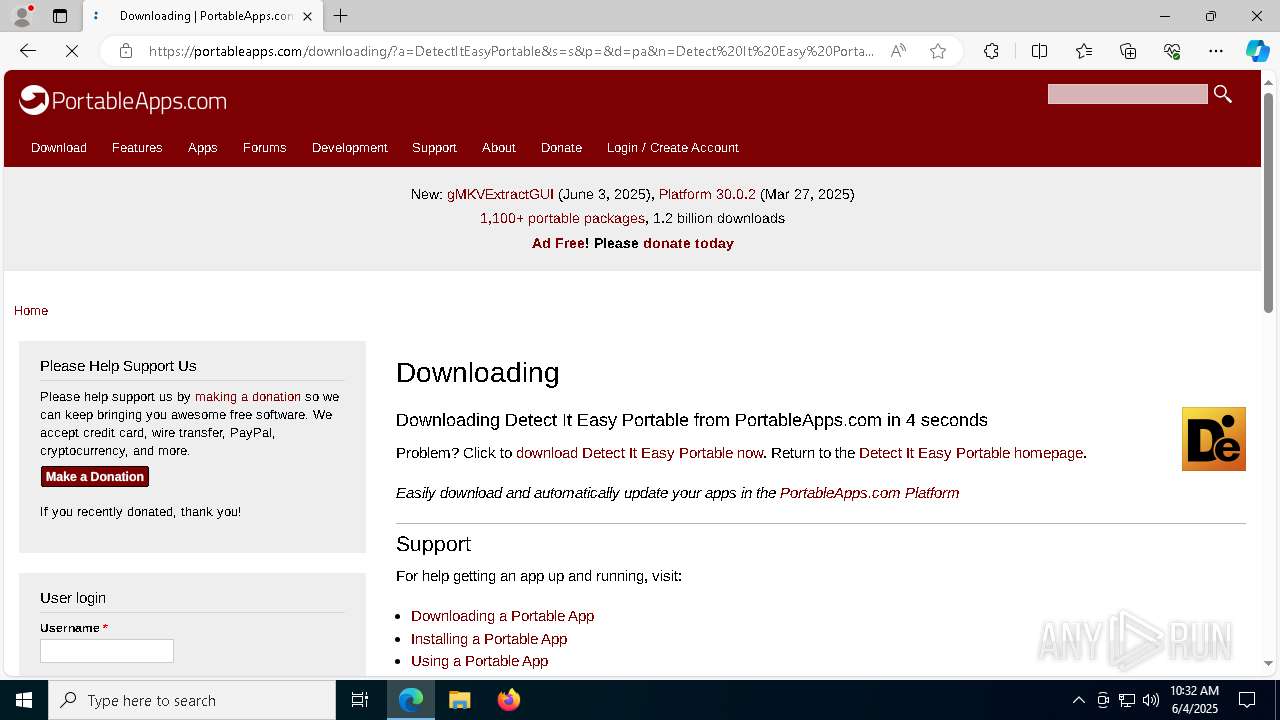Click the Make a Donation button
Screen dimensions: 1280x720
[x=95, y=477]
